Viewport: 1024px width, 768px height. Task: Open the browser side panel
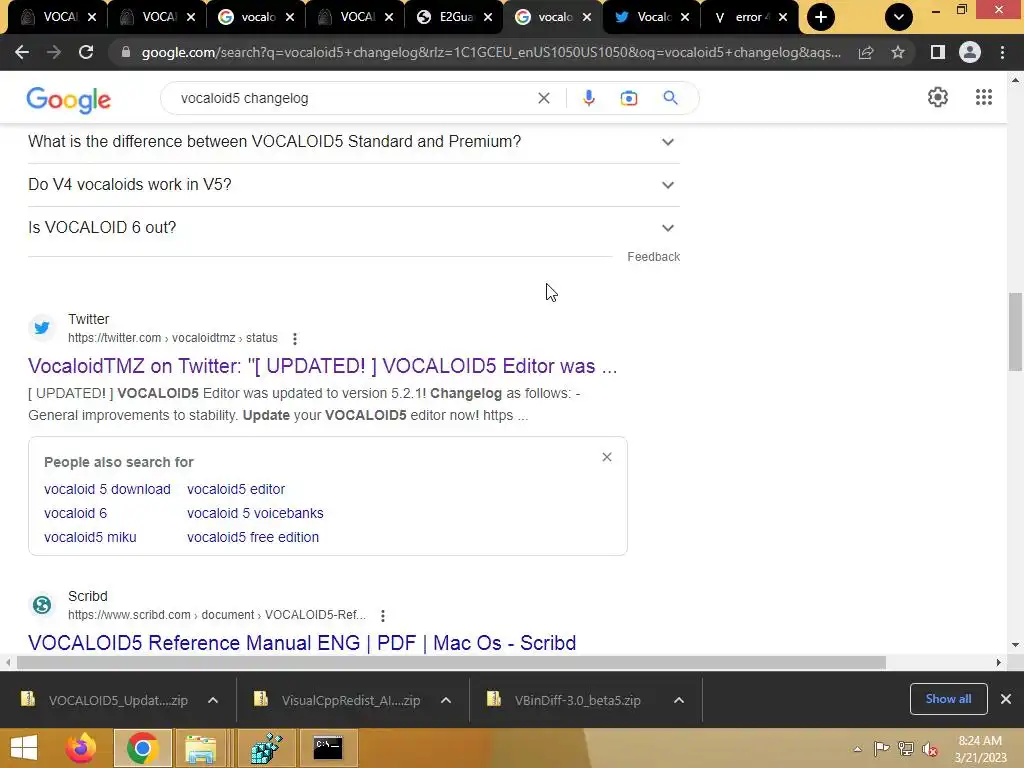point(938,52)
